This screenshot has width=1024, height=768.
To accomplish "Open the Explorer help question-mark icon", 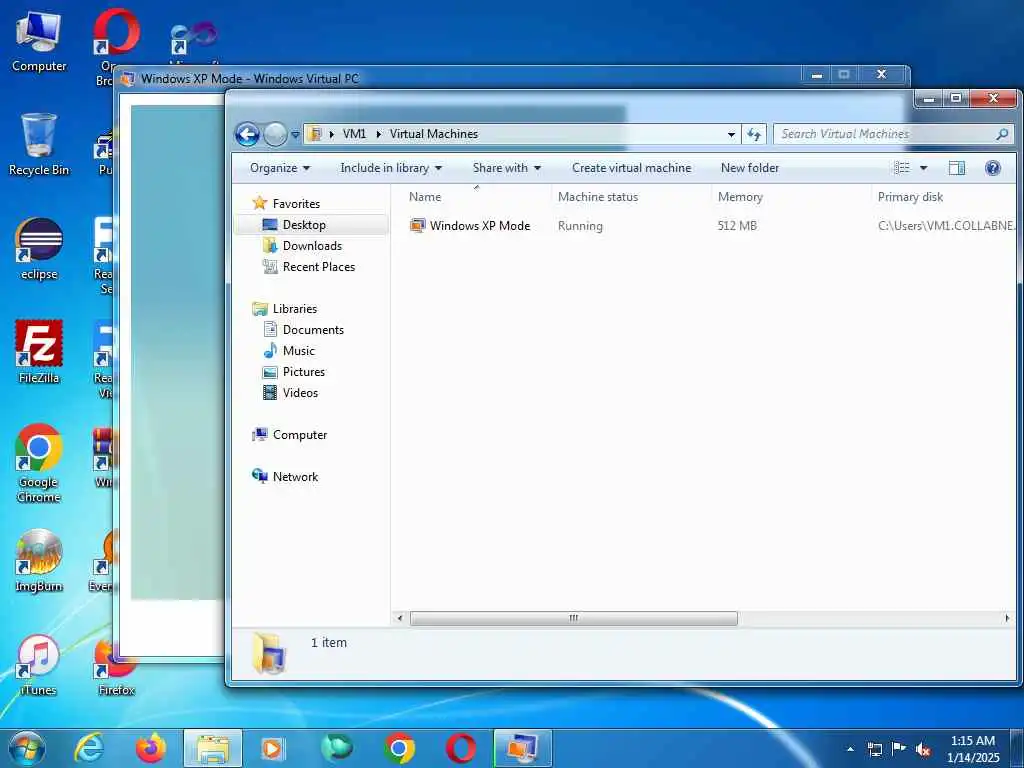I will [993, 168].
